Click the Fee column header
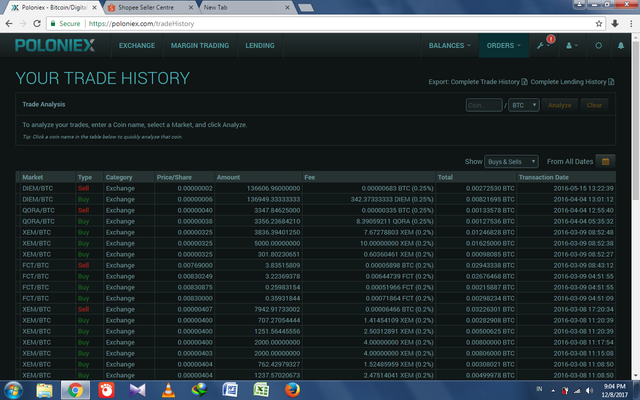 [x=309, y=177]
